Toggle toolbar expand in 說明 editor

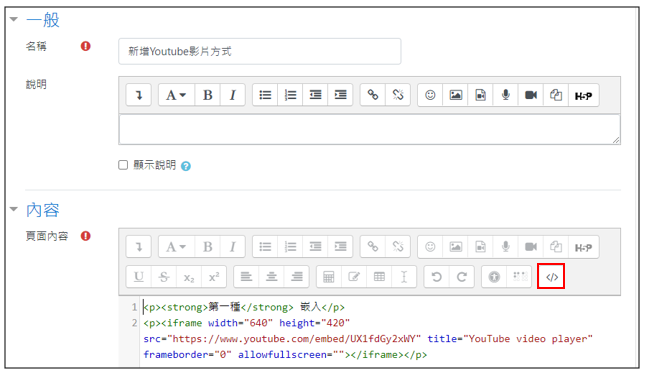pos(139,95)
